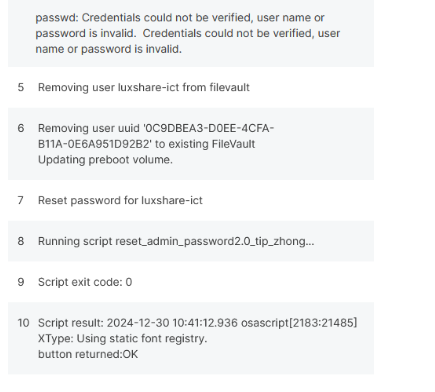This screenshot has width=435, height=392.
Task: Click the 'Updating preboot volume.' line
Action: pyautogui.click(x=105, y=160)
